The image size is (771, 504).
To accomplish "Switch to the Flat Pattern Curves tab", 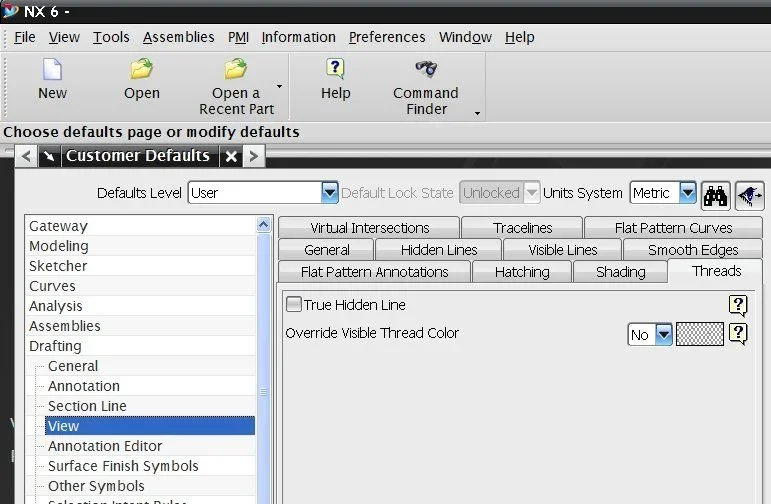I will [x=673, y=228].
